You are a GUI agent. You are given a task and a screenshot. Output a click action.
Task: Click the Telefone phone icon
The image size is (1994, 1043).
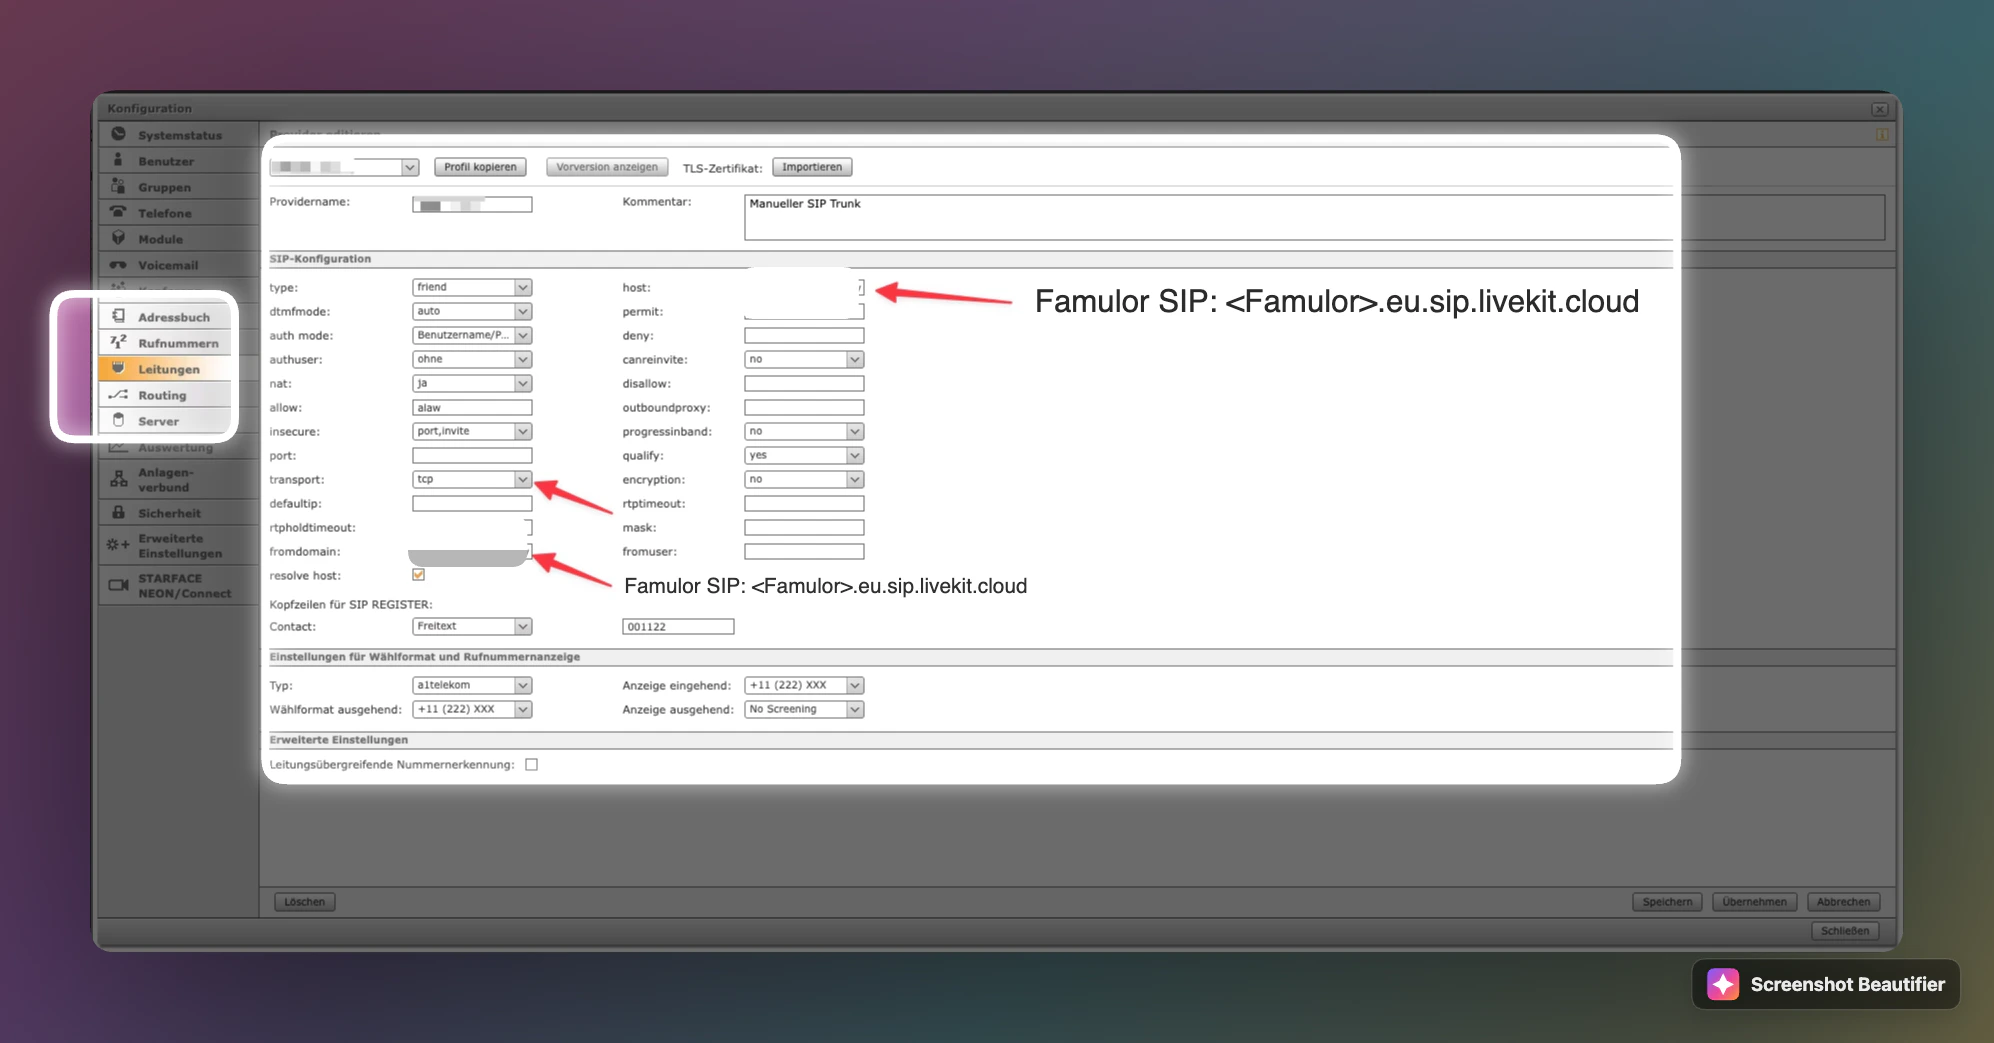[118, 212]
